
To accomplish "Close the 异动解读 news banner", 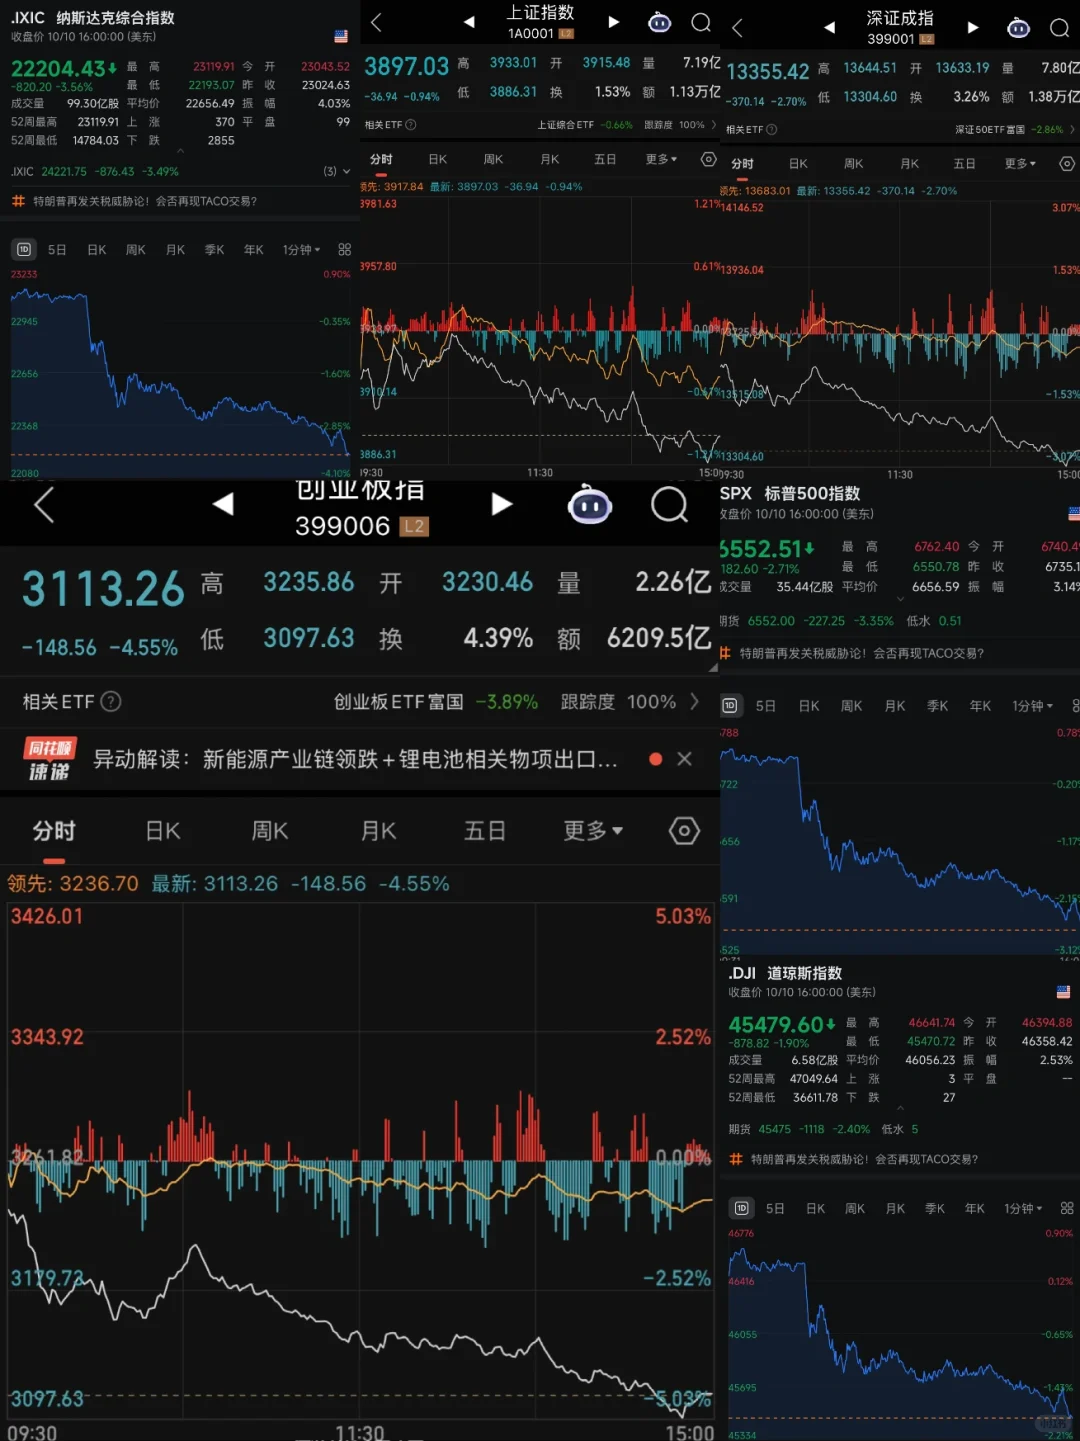I will click(685, 759).
